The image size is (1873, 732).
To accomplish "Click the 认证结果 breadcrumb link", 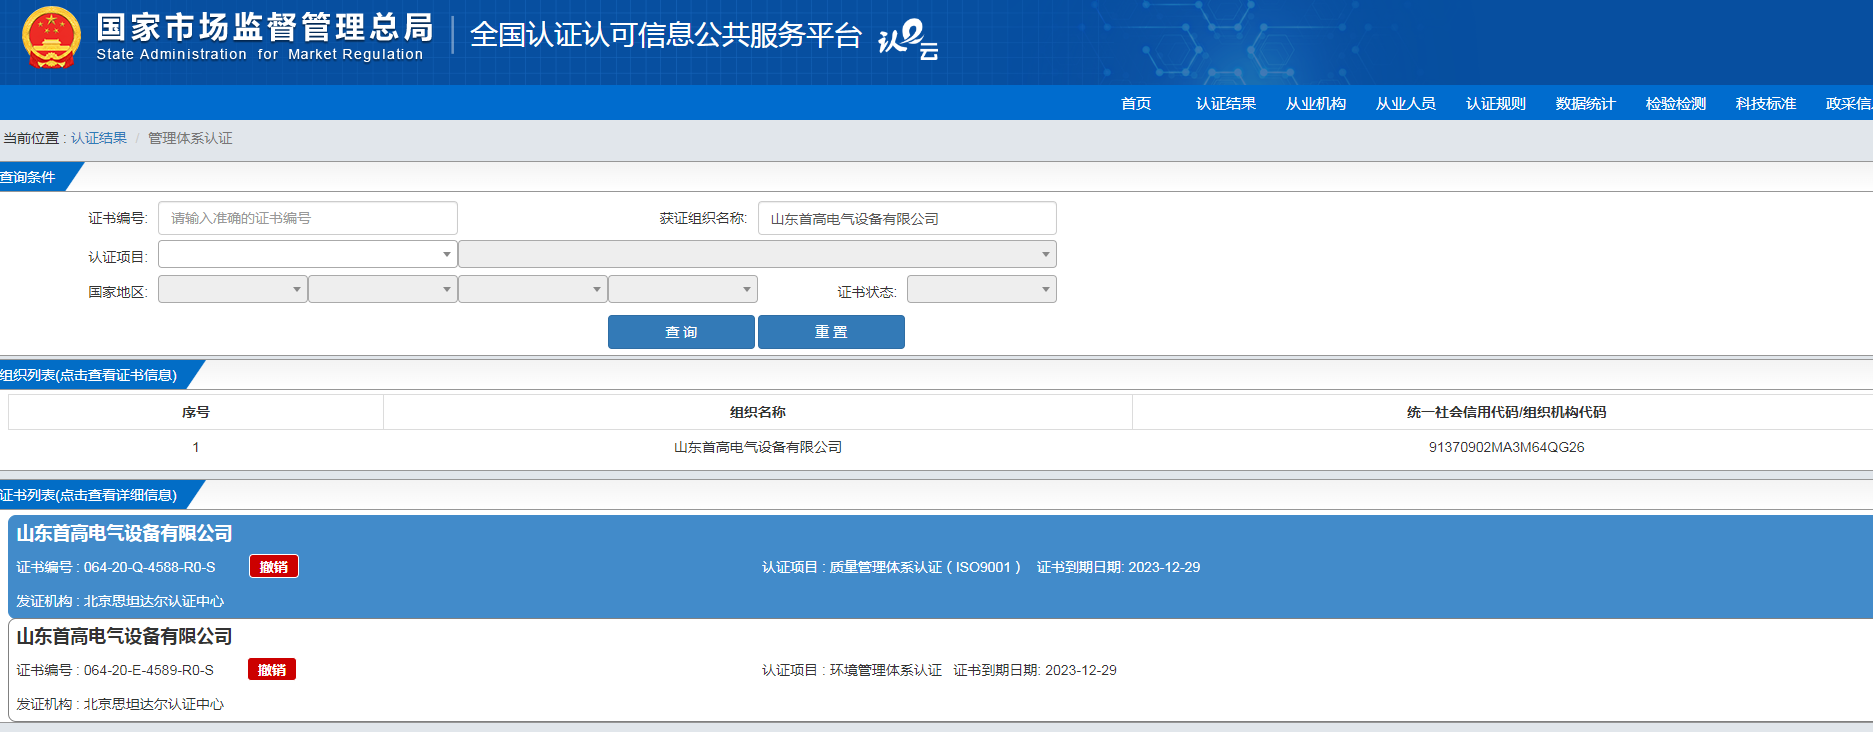I will pyautogui.click(x=99, y=138).
